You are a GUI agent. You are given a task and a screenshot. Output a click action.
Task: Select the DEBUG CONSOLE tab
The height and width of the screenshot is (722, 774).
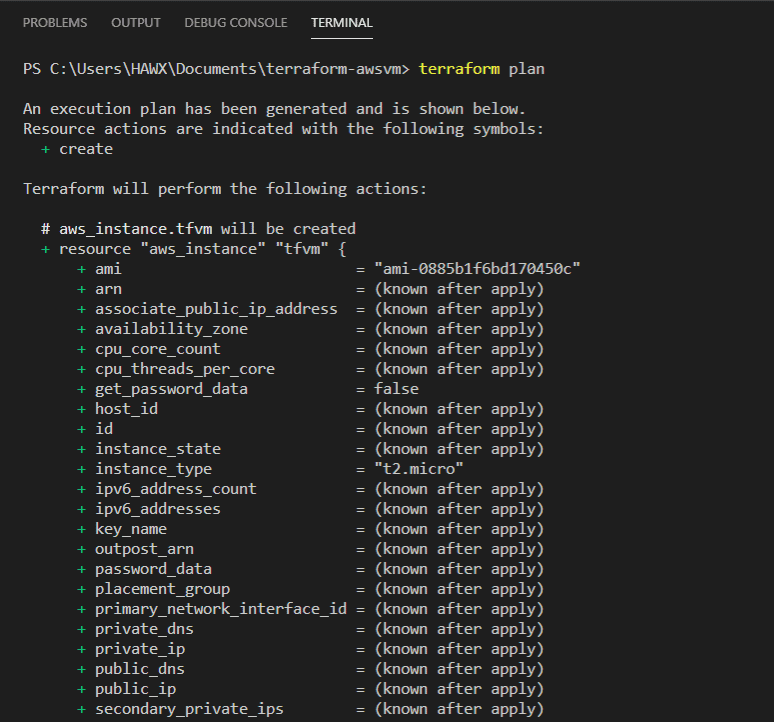point(235,23)
